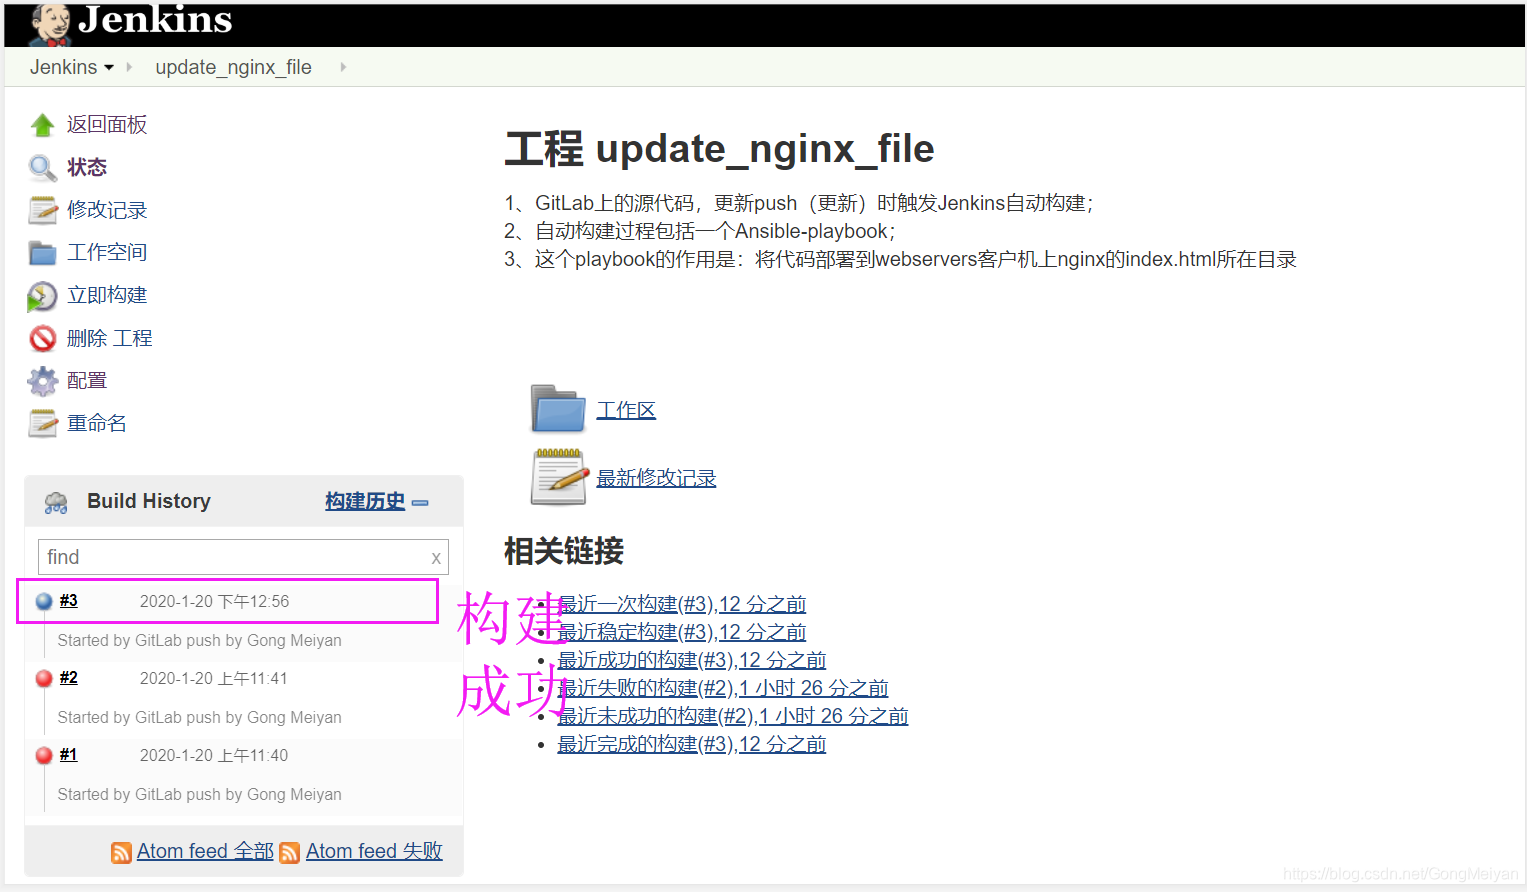Click the red failure ball of build #2

coord(44,679)
